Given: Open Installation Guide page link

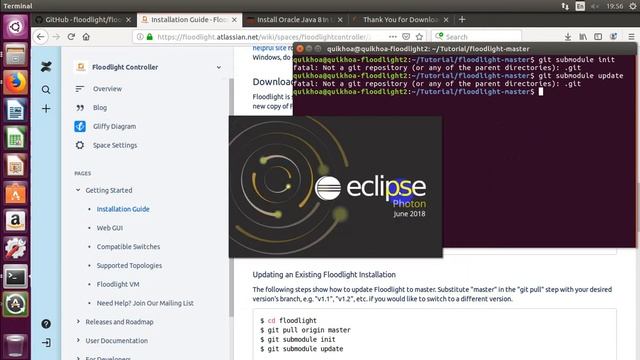Looking at the screenshot, I should point(123,209).
